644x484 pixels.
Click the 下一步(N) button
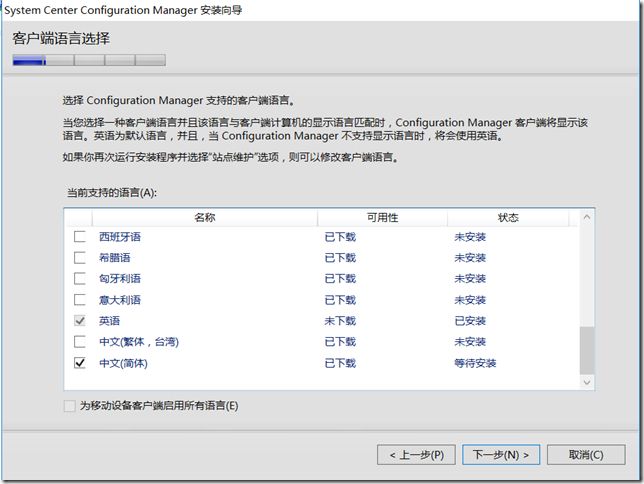pos(501,455)
